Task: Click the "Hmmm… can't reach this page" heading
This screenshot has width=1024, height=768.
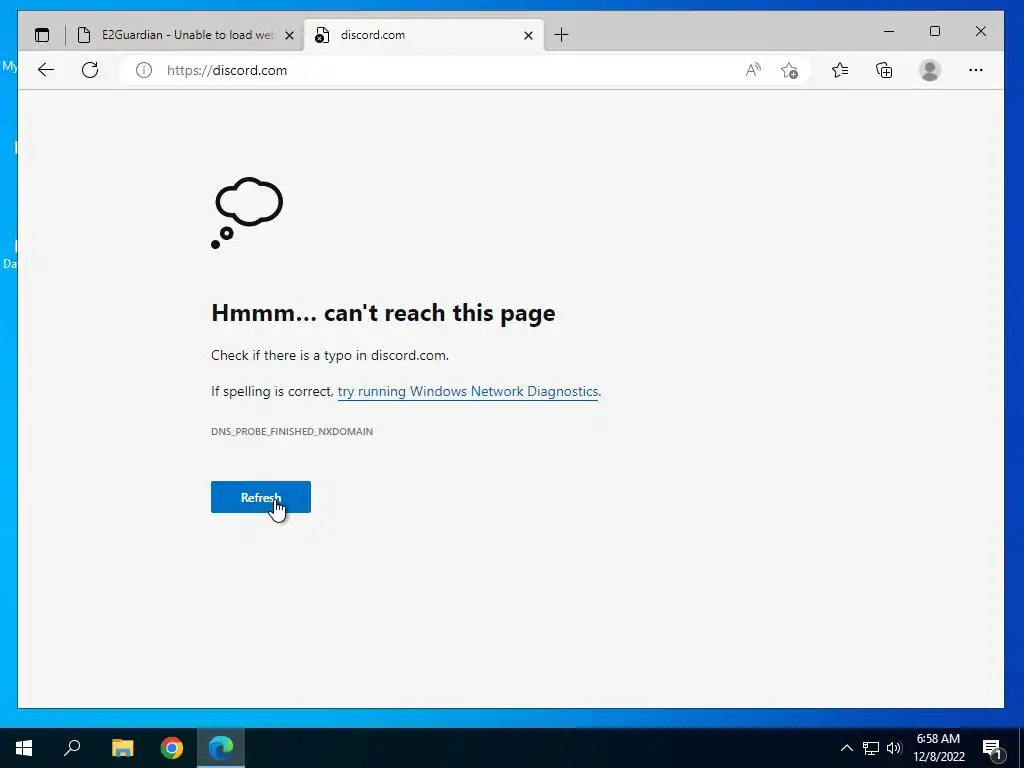Action: [x=383, y=313]
